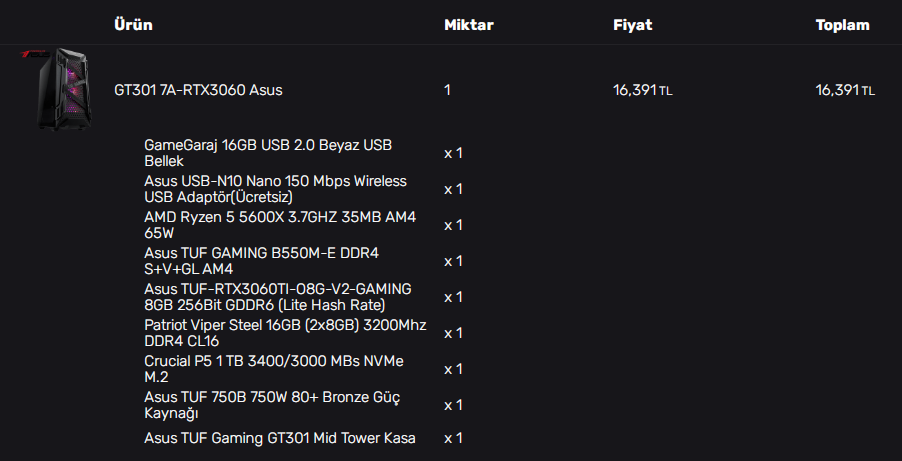
Task: Click the x 1 quantity beside AMD Ryzen
Action: click(x=453, y=225)
